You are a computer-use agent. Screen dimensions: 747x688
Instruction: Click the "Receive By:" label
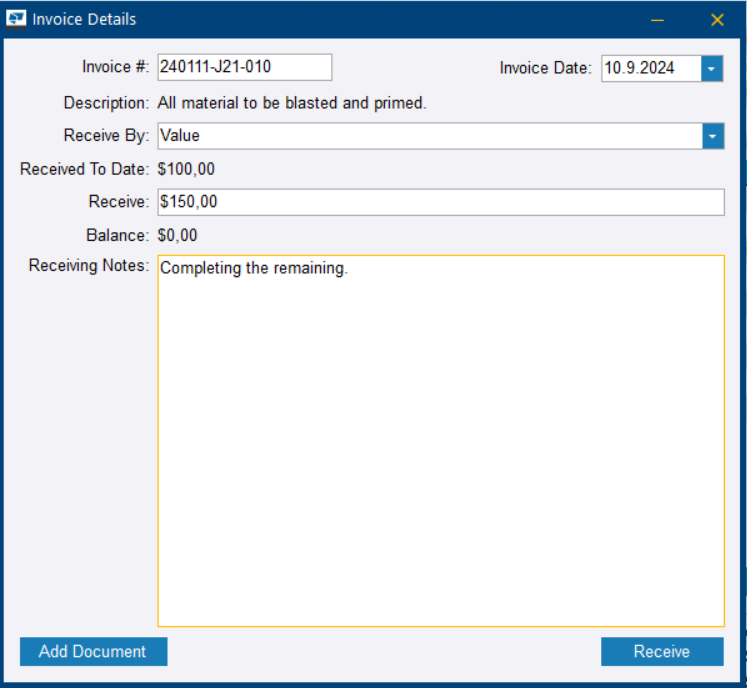107,136
